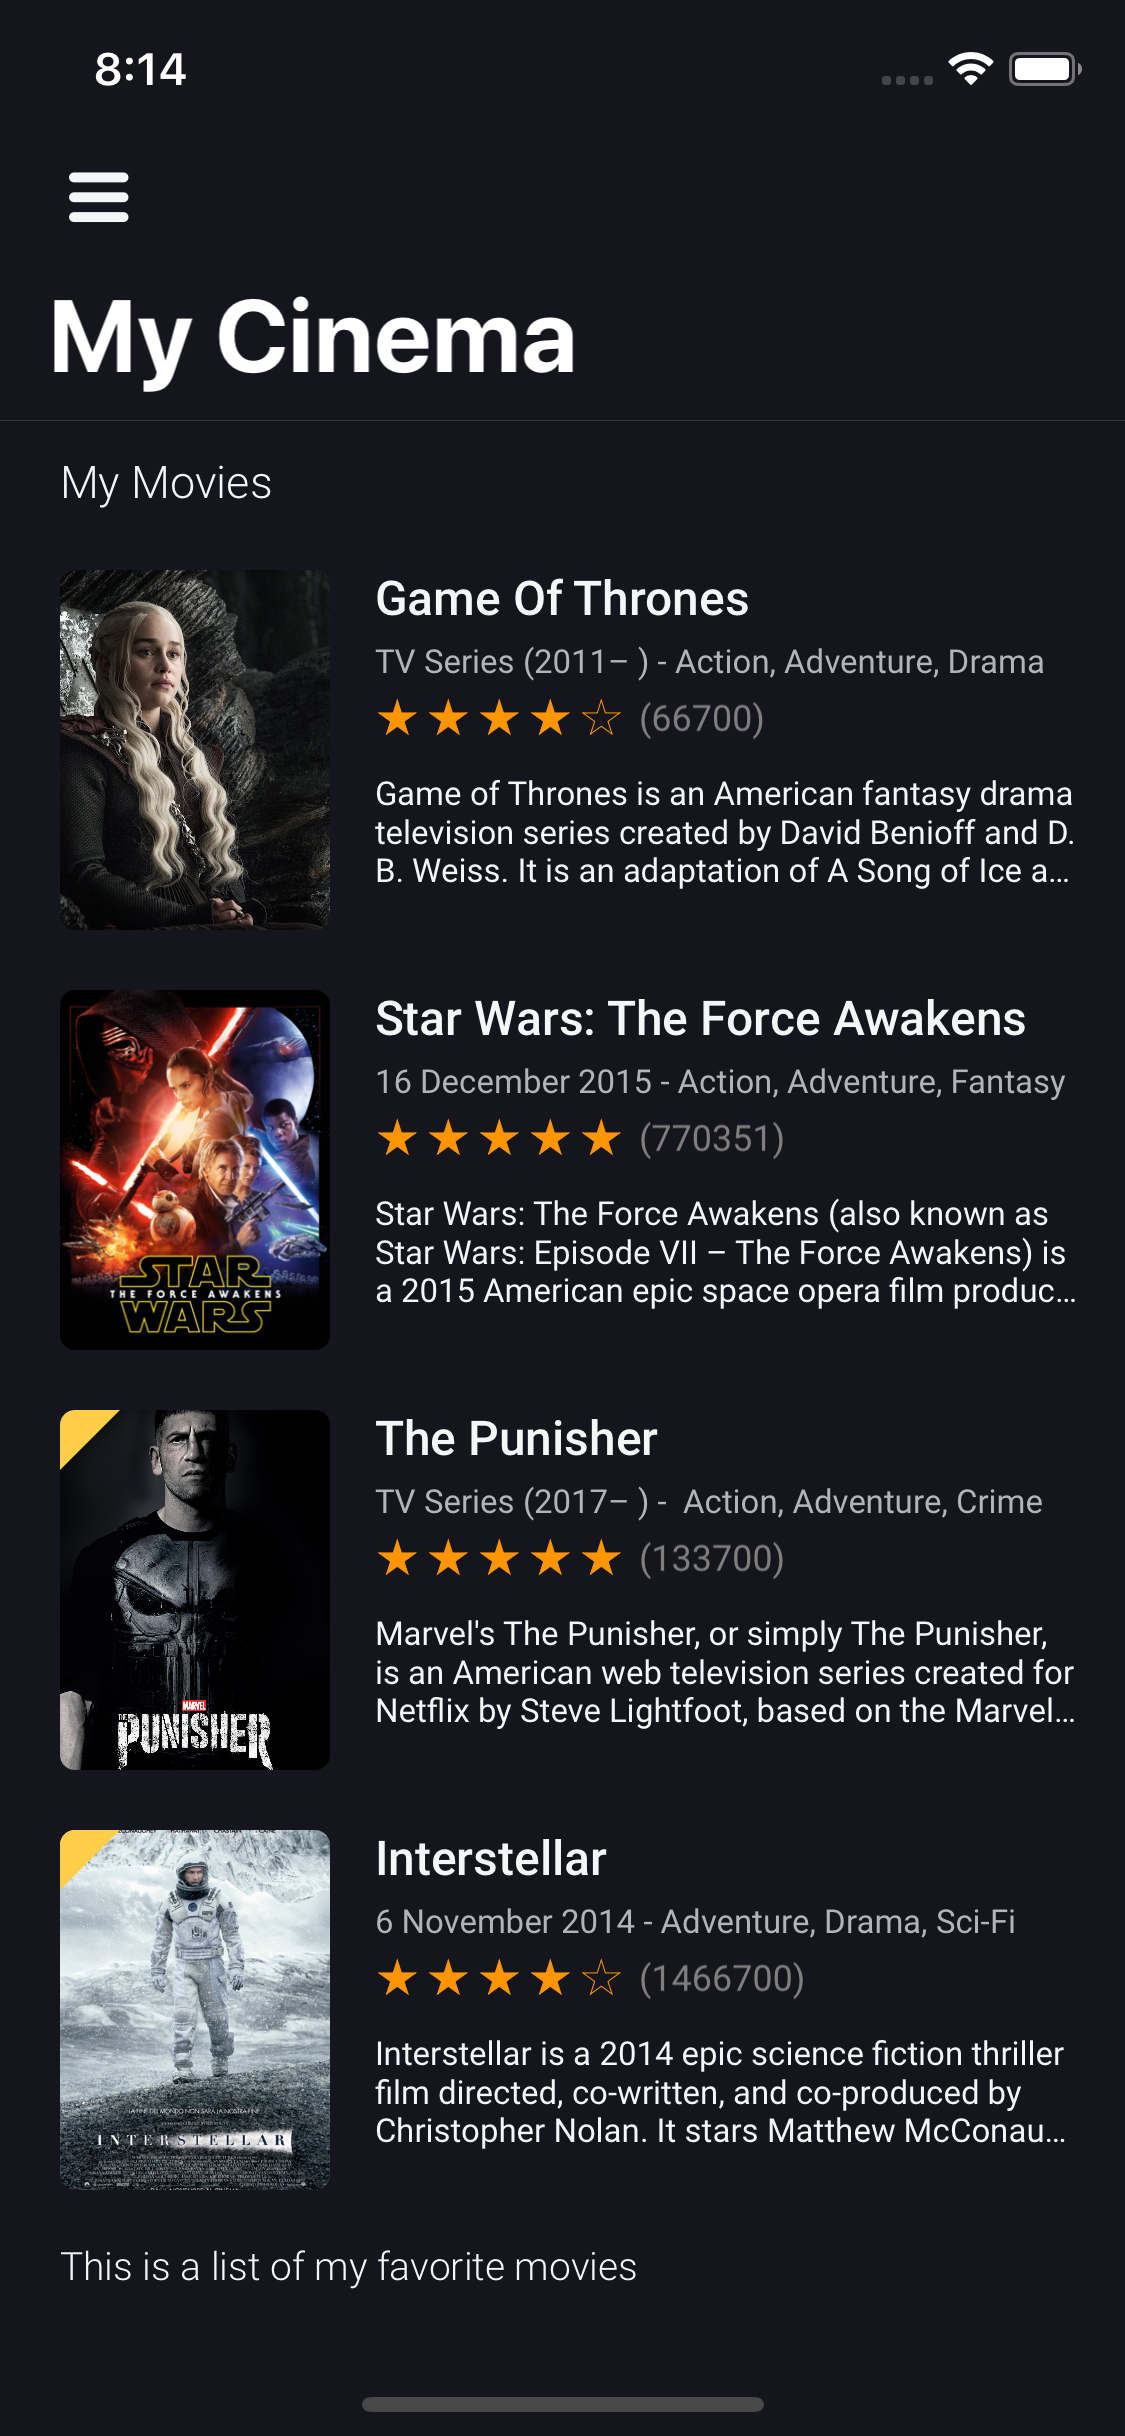This screenshot has height=2436, width=1125.
Task: Tap third star of The Punisher rating
Action: (x=499, y=1558)
